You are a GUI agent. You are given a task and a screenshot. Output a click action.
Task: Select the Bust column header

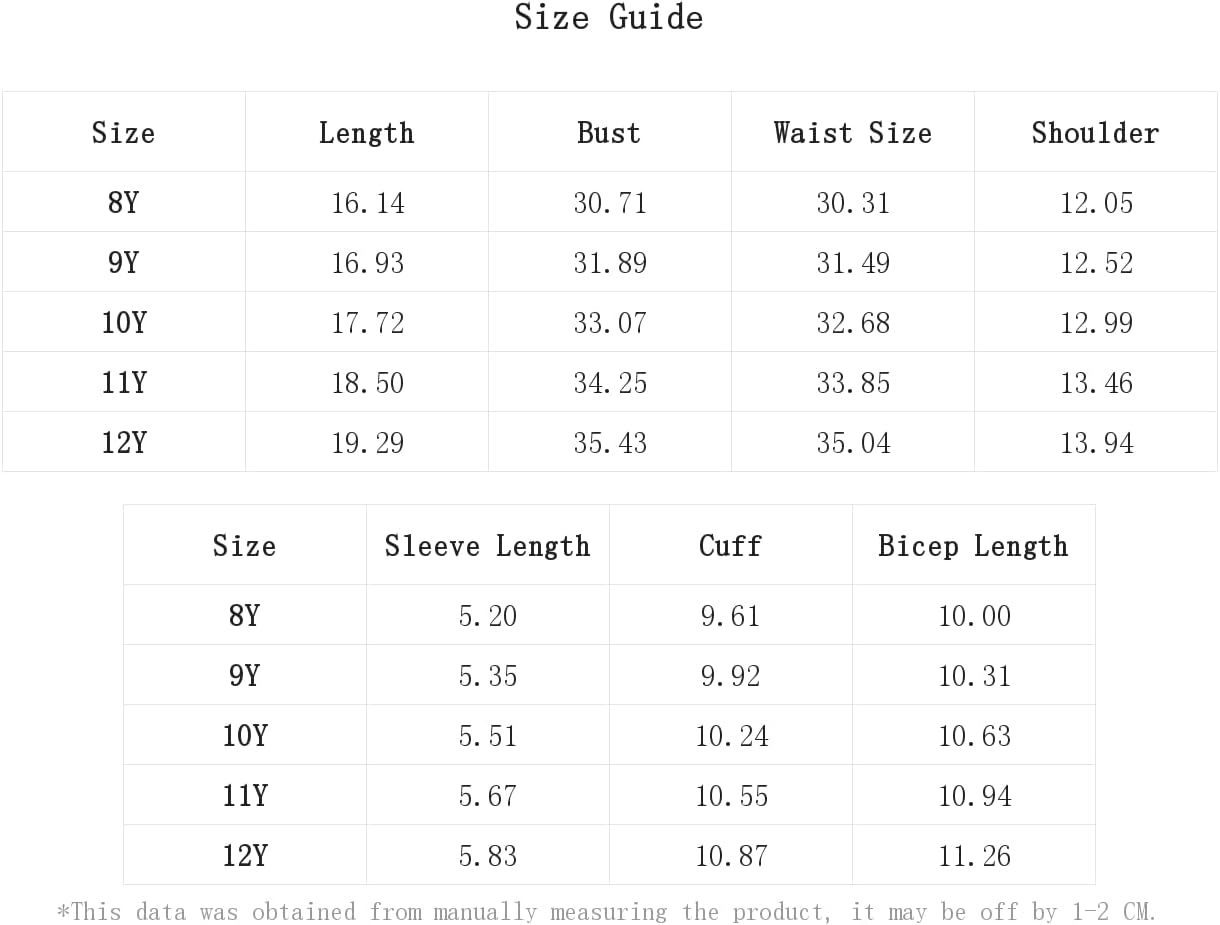click(x=609, y=133)
